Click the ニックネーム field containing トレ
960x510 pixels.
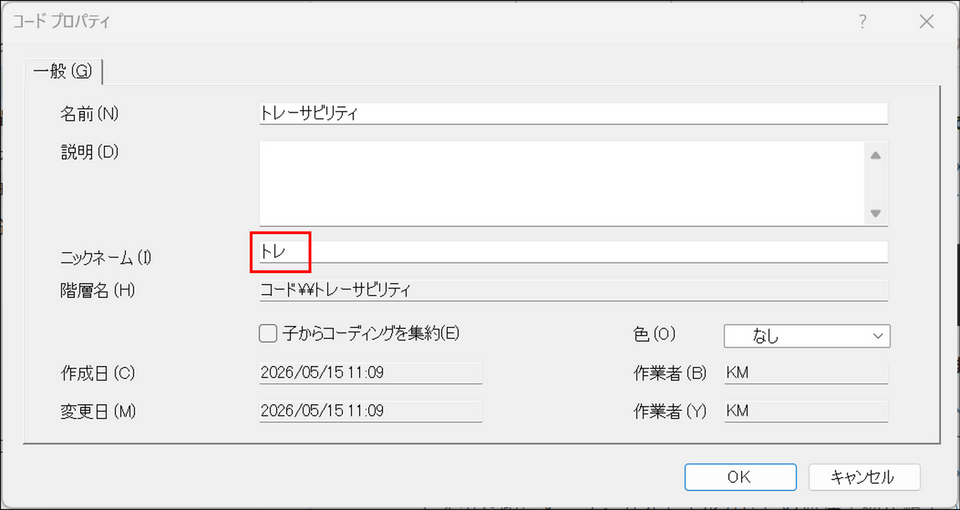[573, 252]
